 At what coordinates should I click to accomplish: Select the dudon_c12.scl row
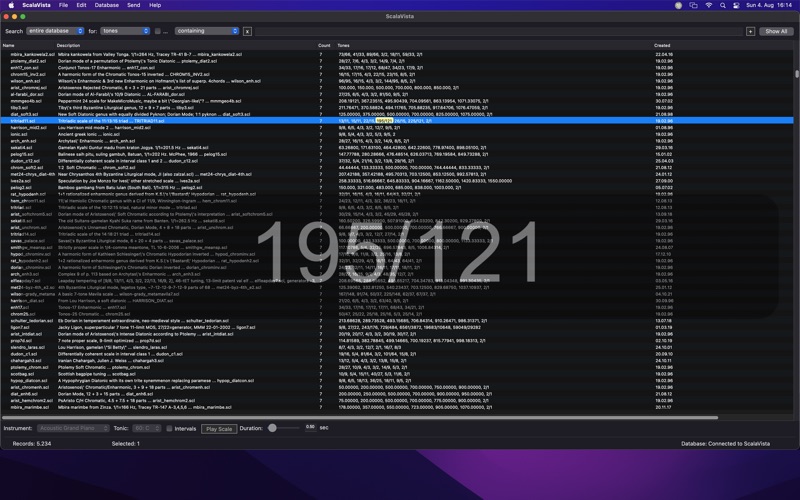click(x=397, y=161)
